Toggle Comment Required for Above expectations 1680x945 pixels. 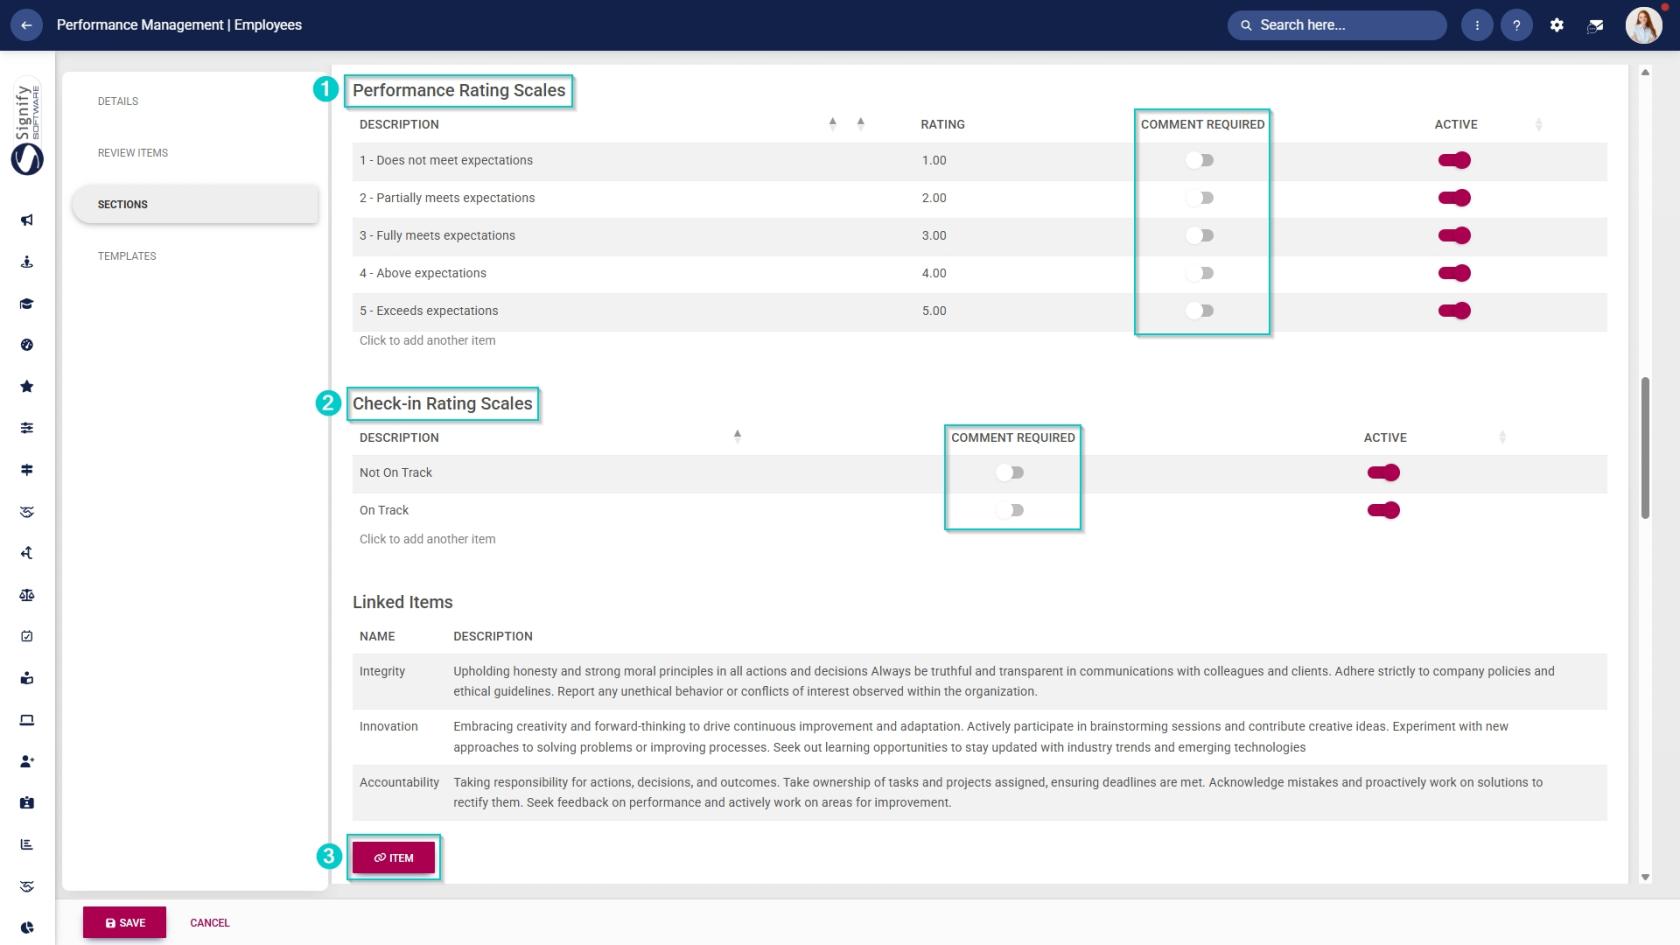click(x=1200, y=273)
